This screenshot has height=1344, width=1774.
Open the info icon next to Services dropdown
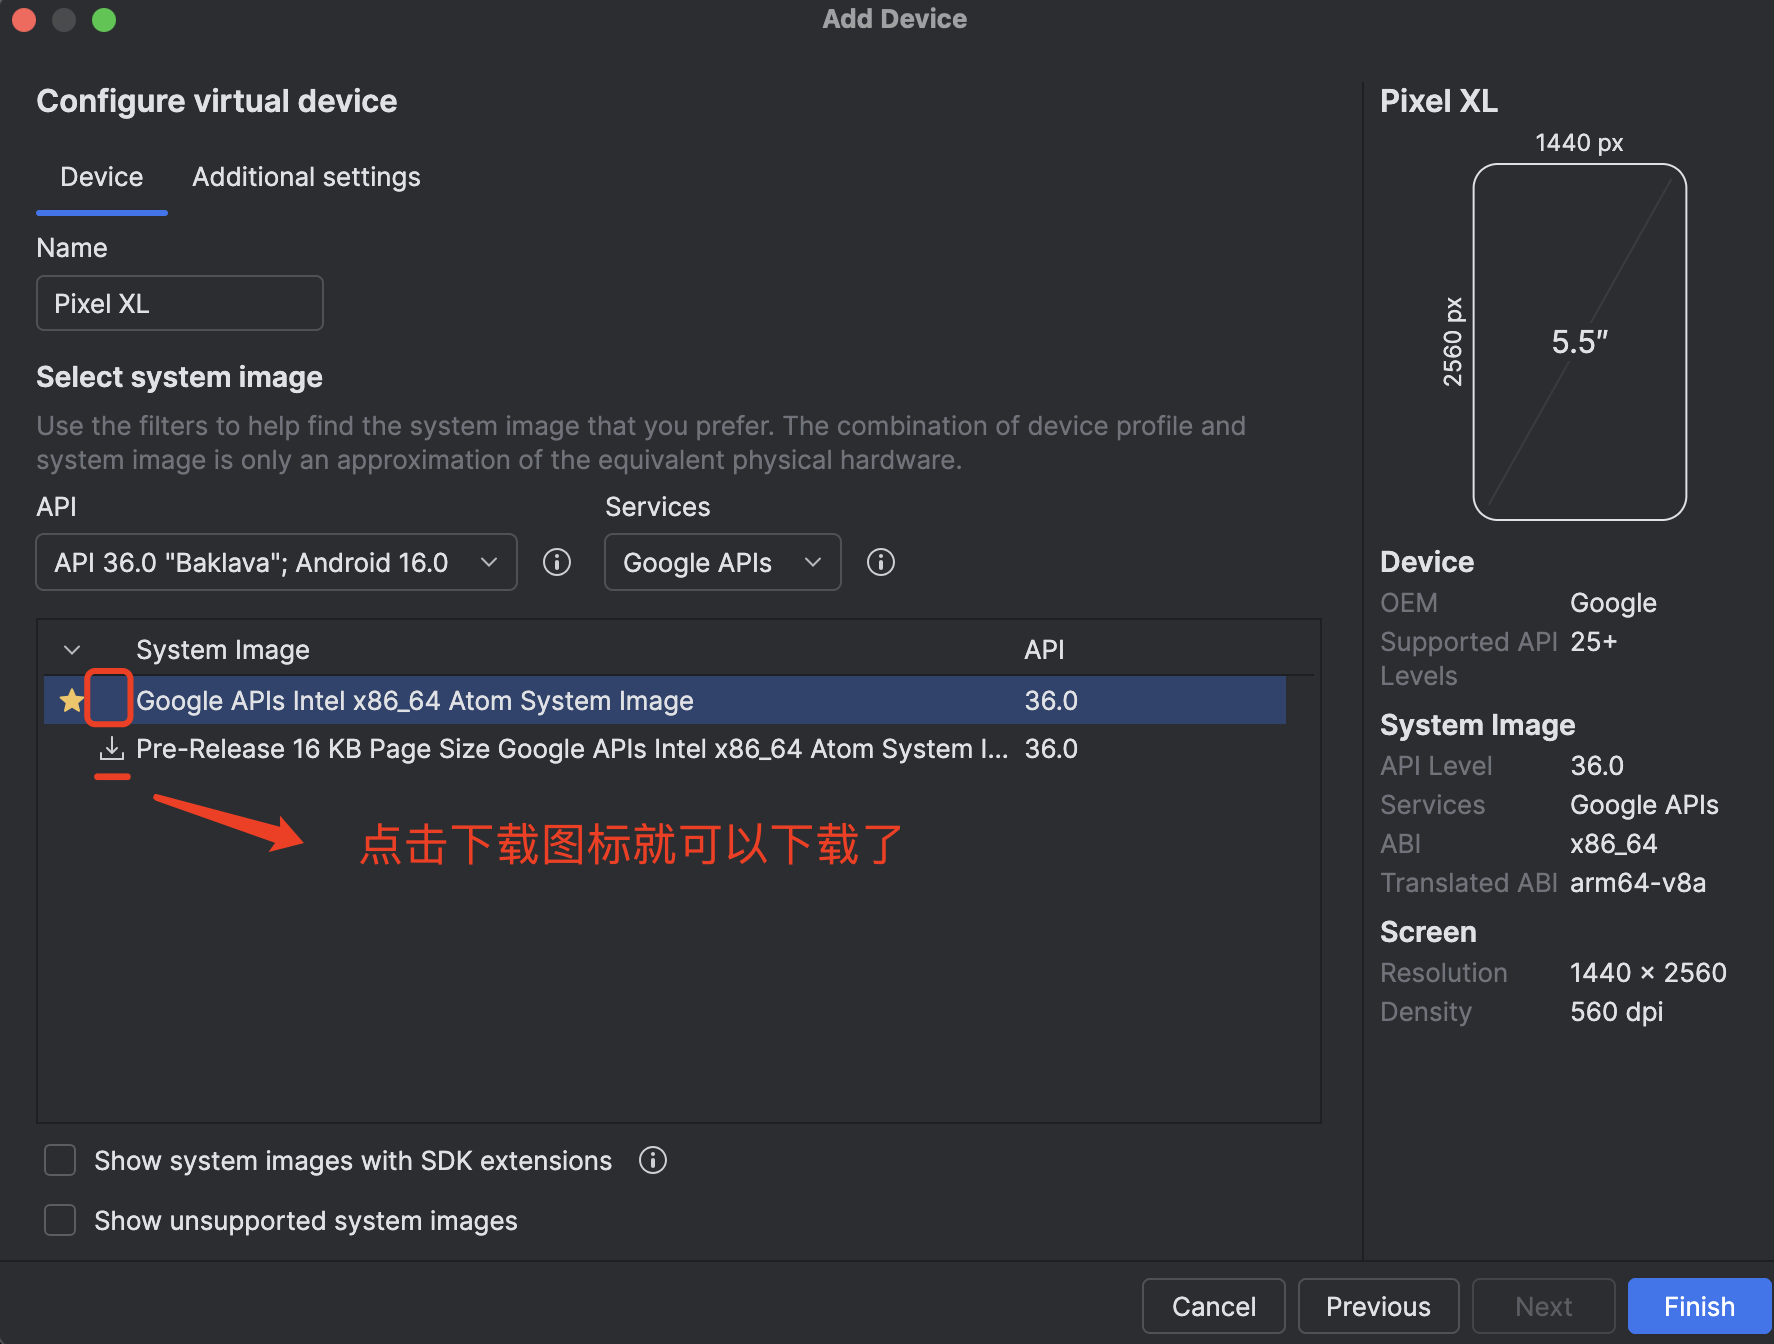881,562
